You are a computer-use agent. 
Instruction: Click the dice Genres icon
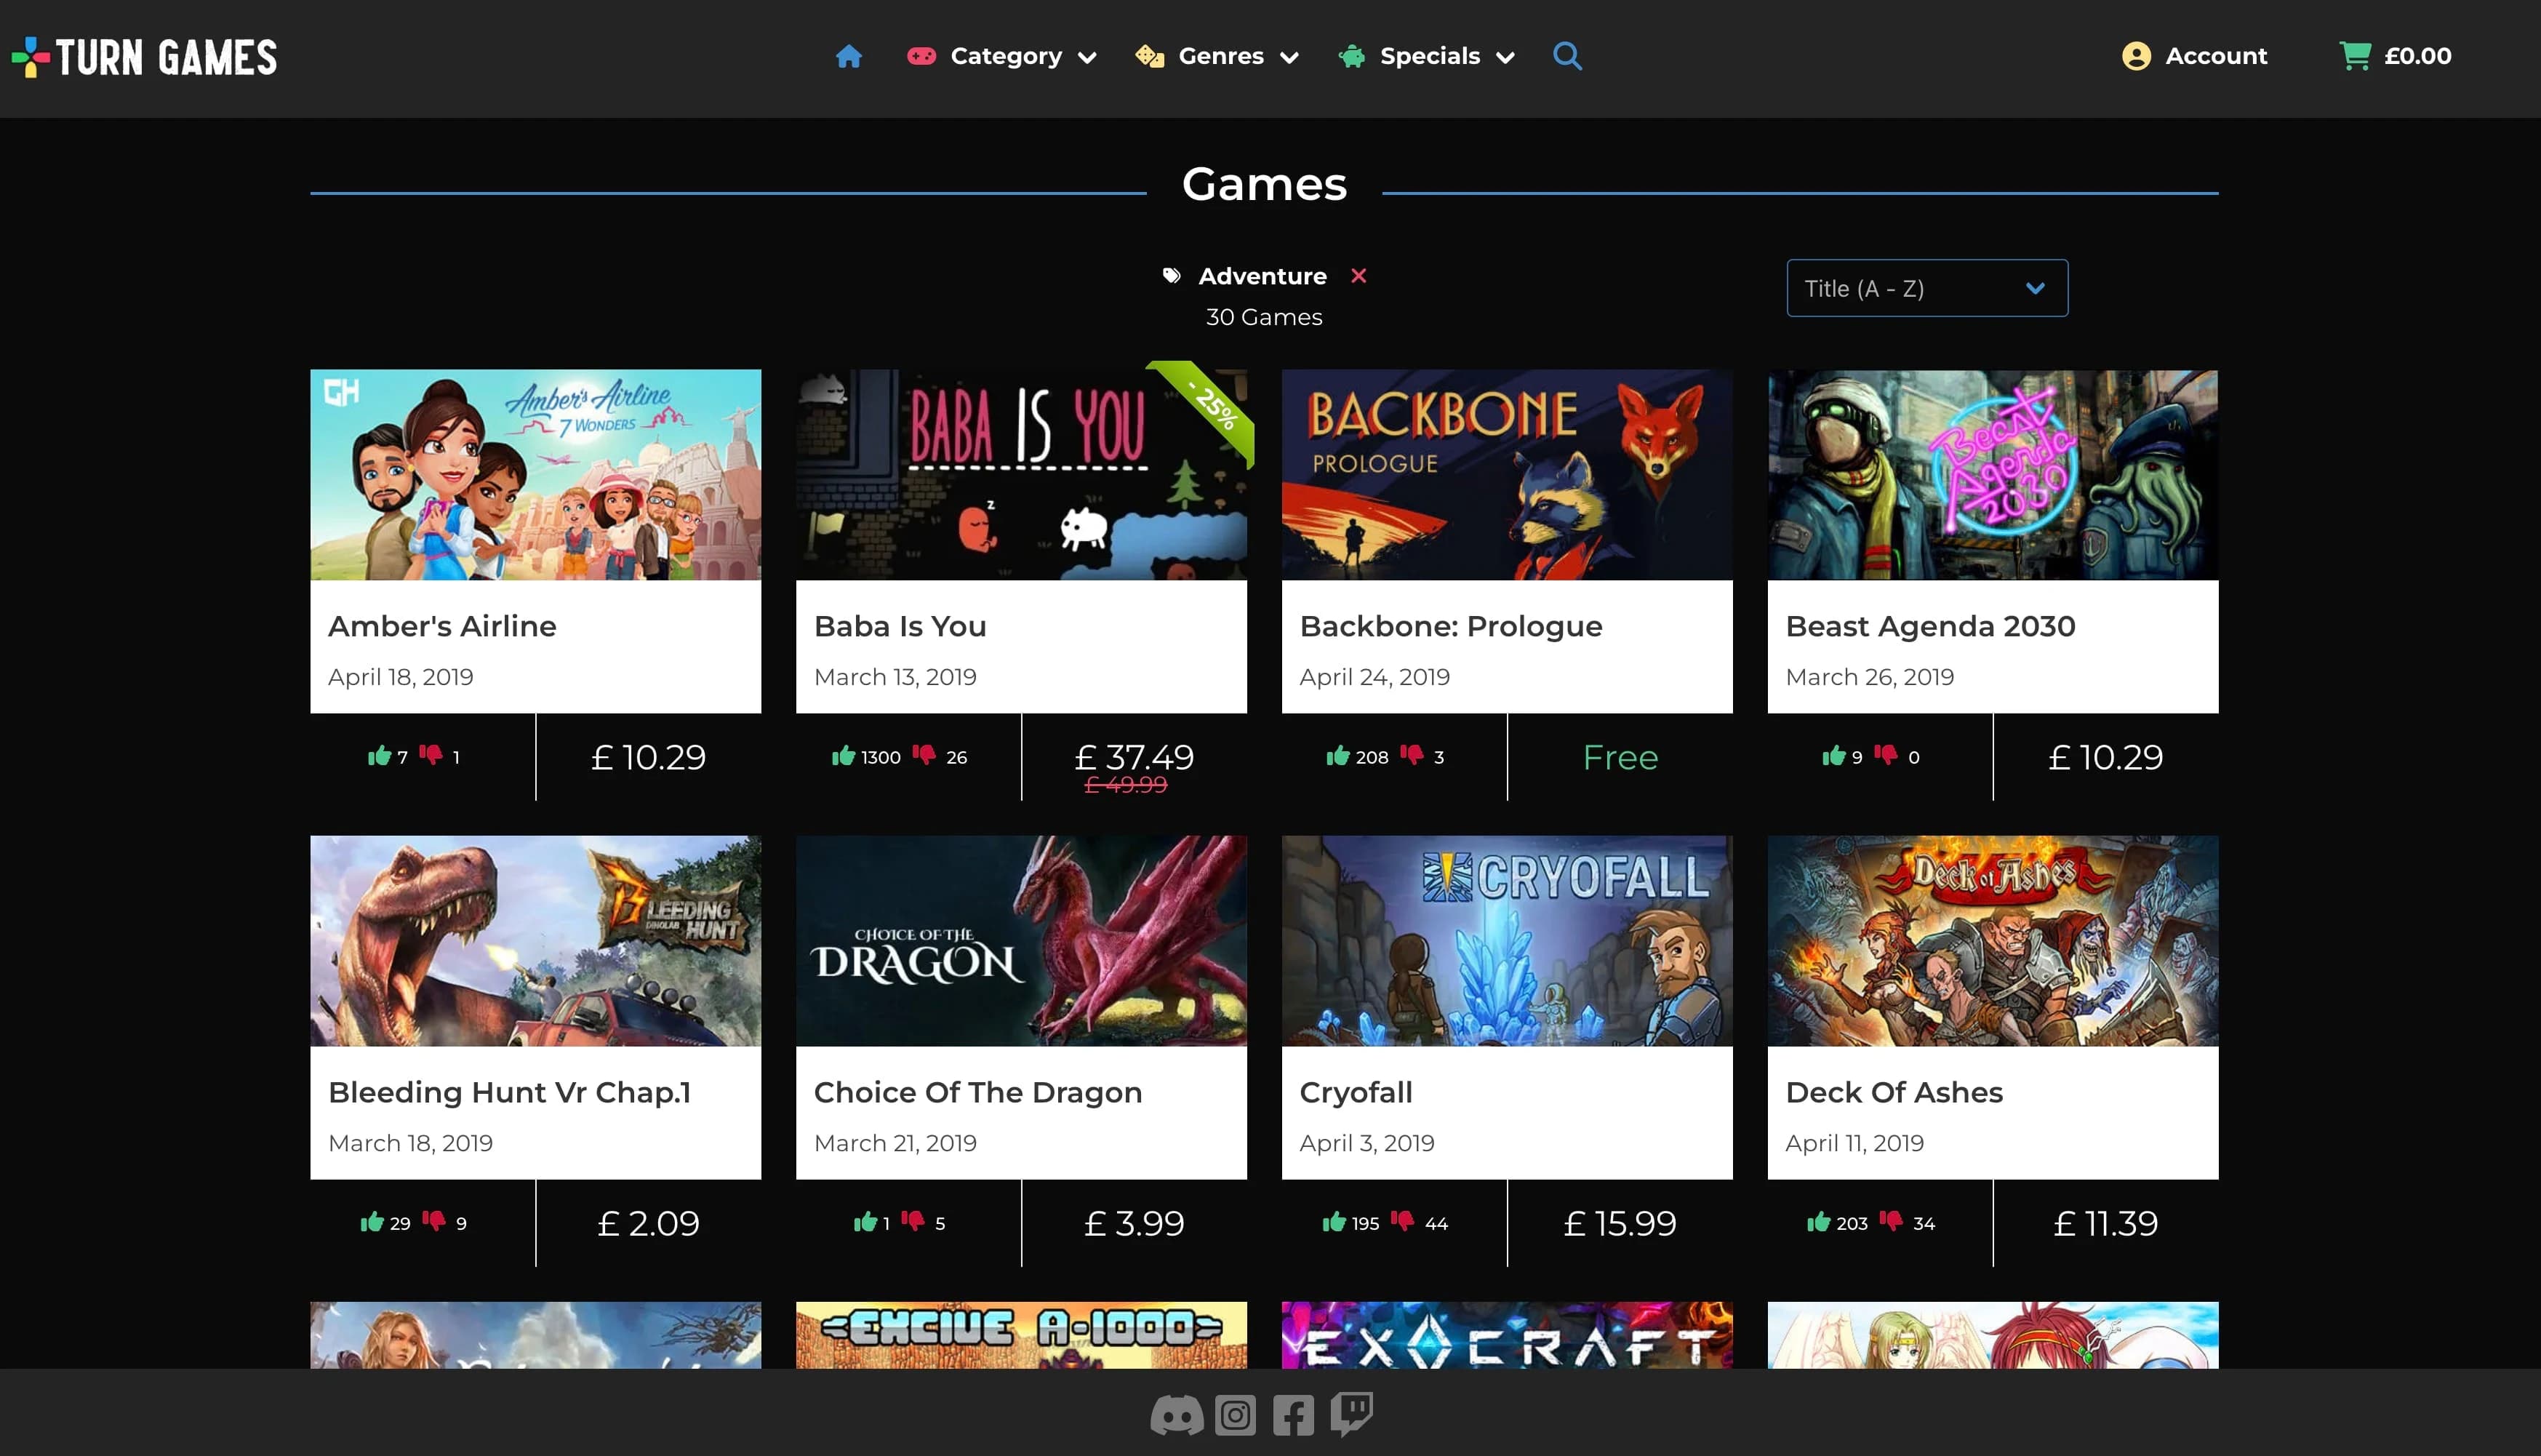(1150, 56)
